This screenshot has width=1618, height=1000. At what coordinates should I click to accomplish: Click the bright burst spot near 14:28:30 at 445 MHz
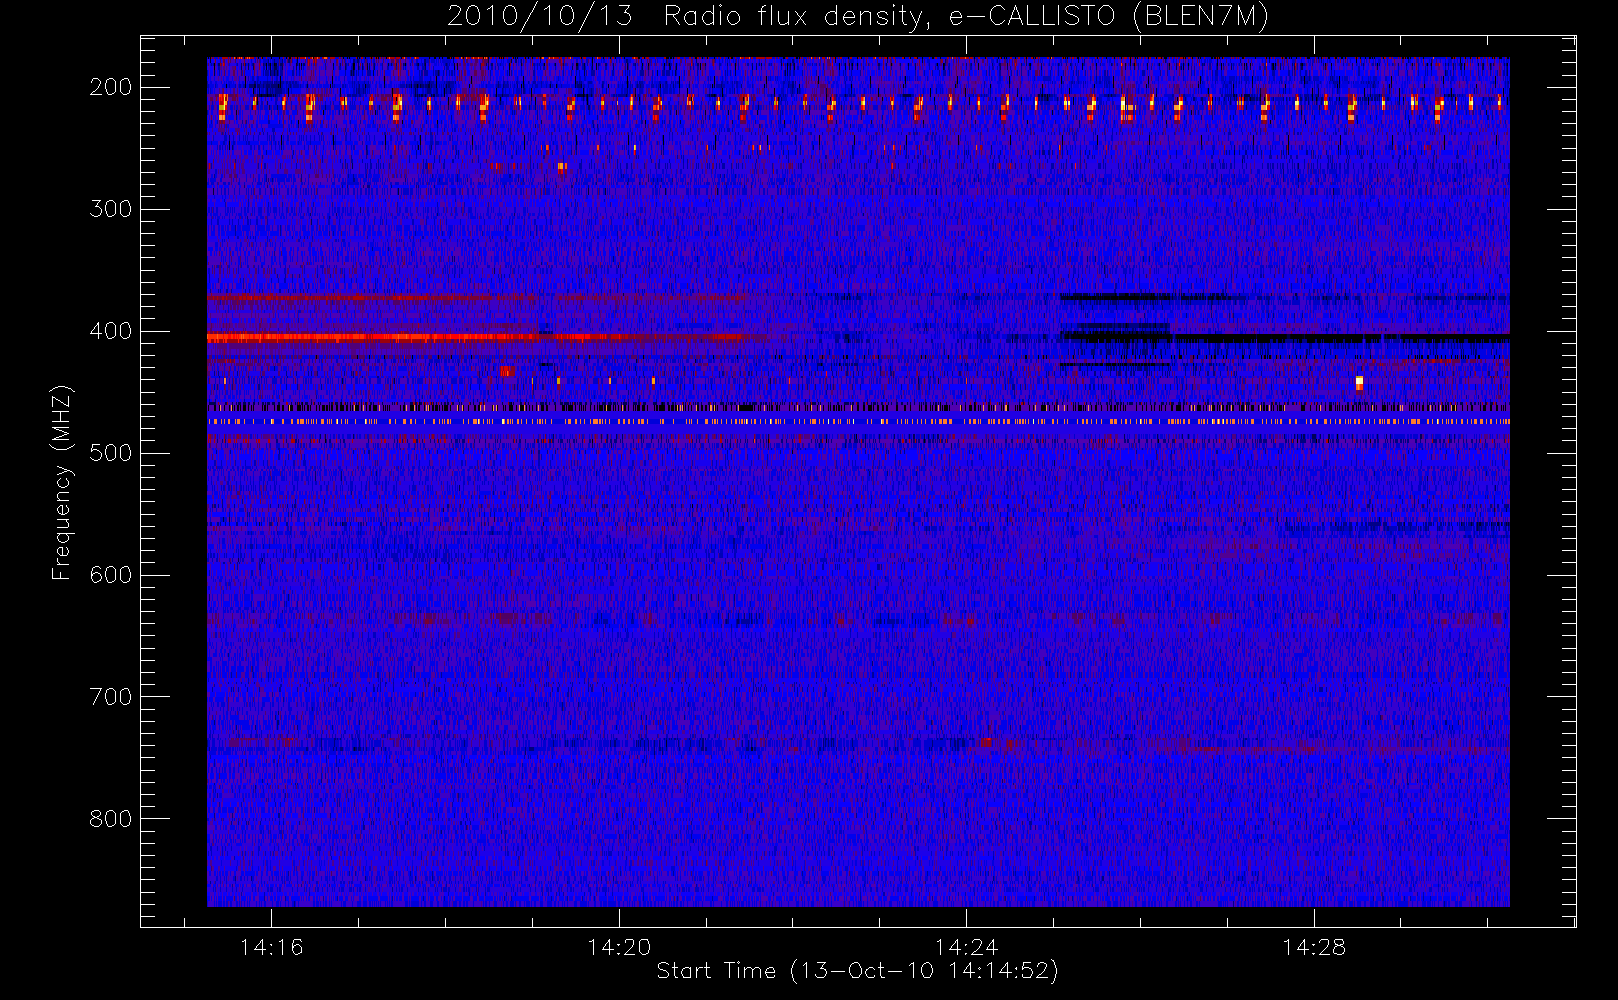point(1359,383)
